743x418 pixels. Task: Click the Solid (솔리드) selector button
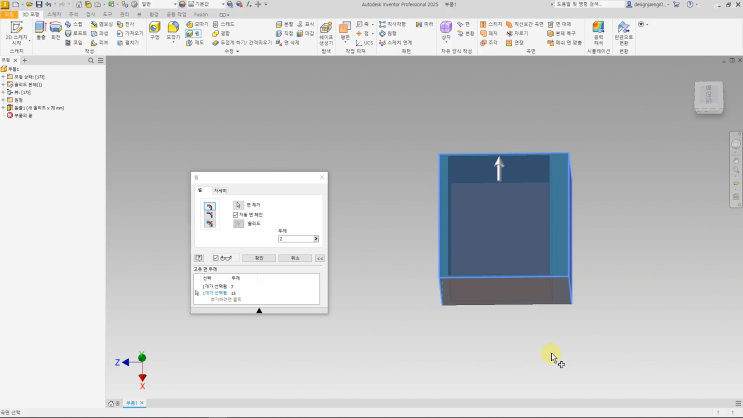coord(238,224)
